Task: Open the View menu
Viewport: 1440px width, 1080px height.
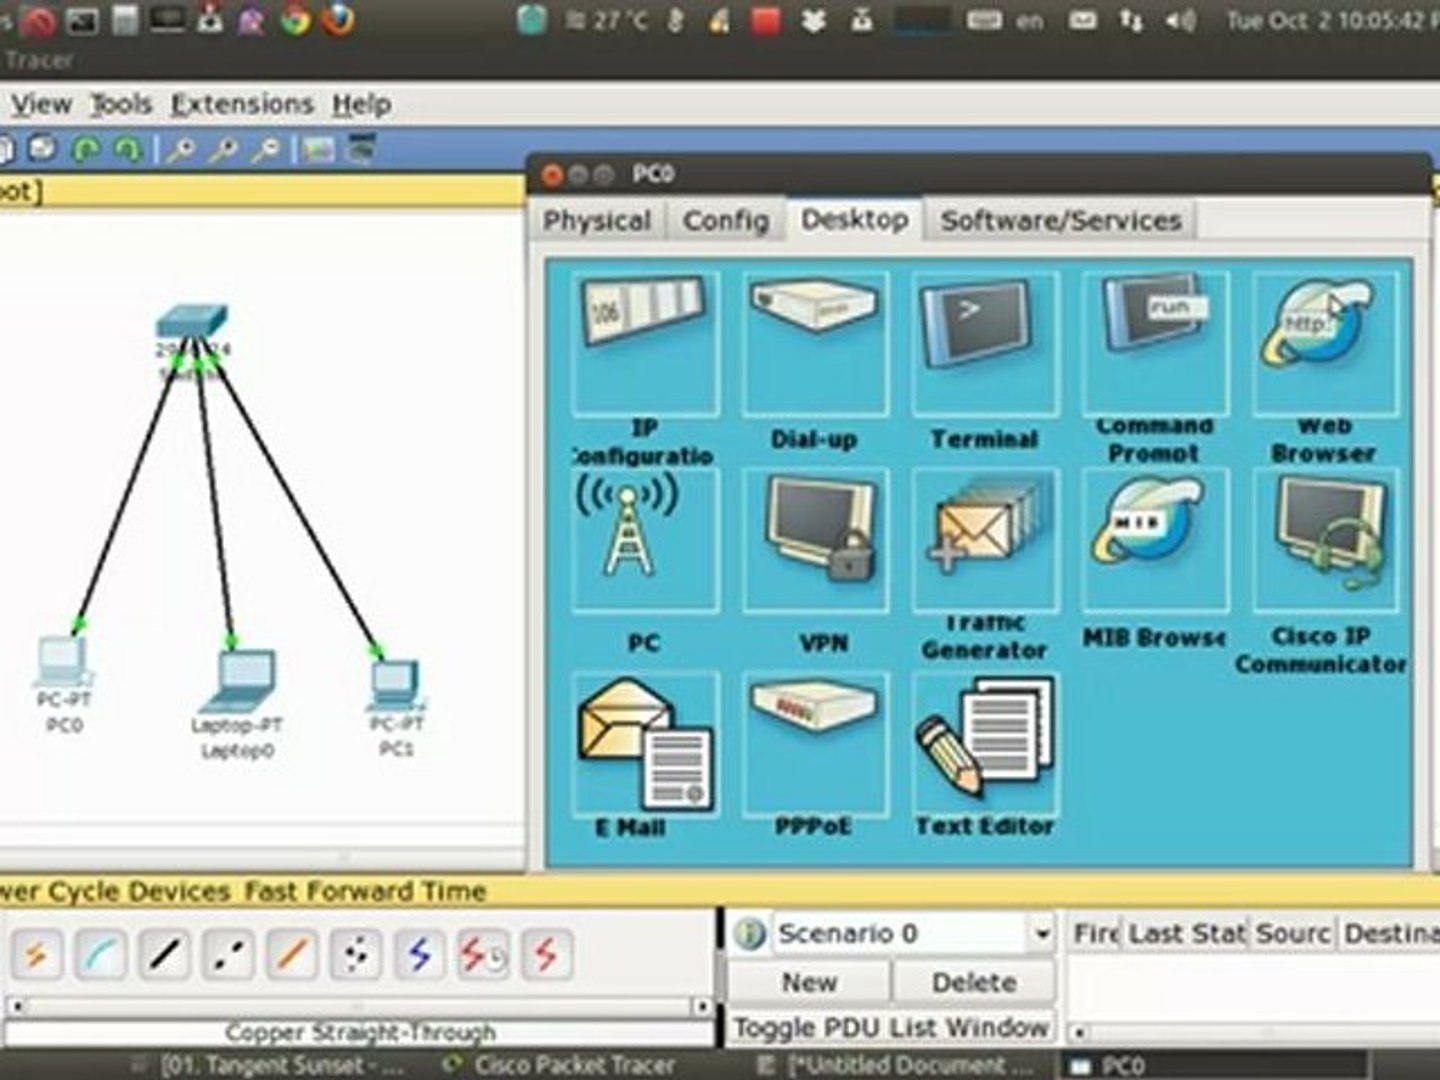Action: point(41,104)
